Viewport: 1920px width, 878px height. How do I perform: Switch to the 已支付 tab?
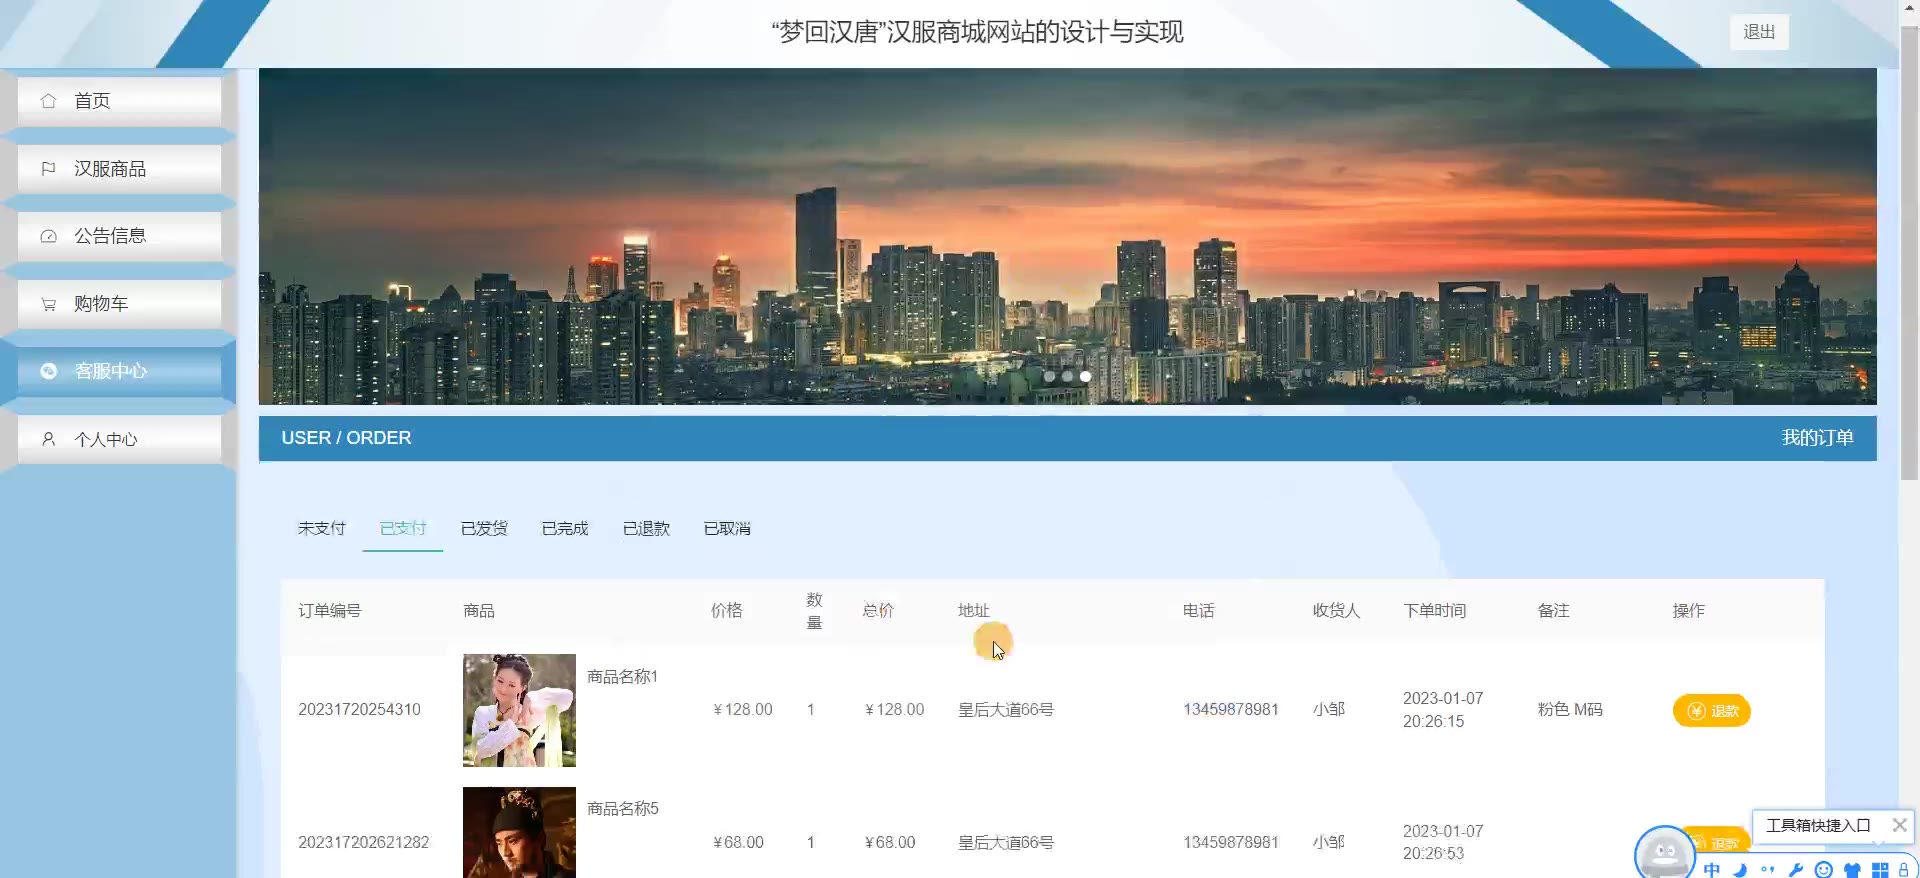point(403,528)
